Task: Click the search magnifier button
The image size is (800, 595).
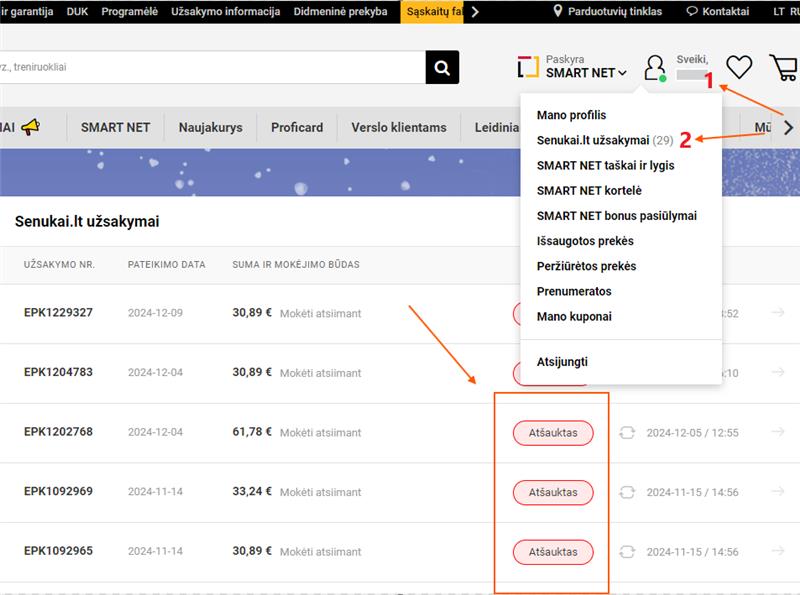Action: 442,67
